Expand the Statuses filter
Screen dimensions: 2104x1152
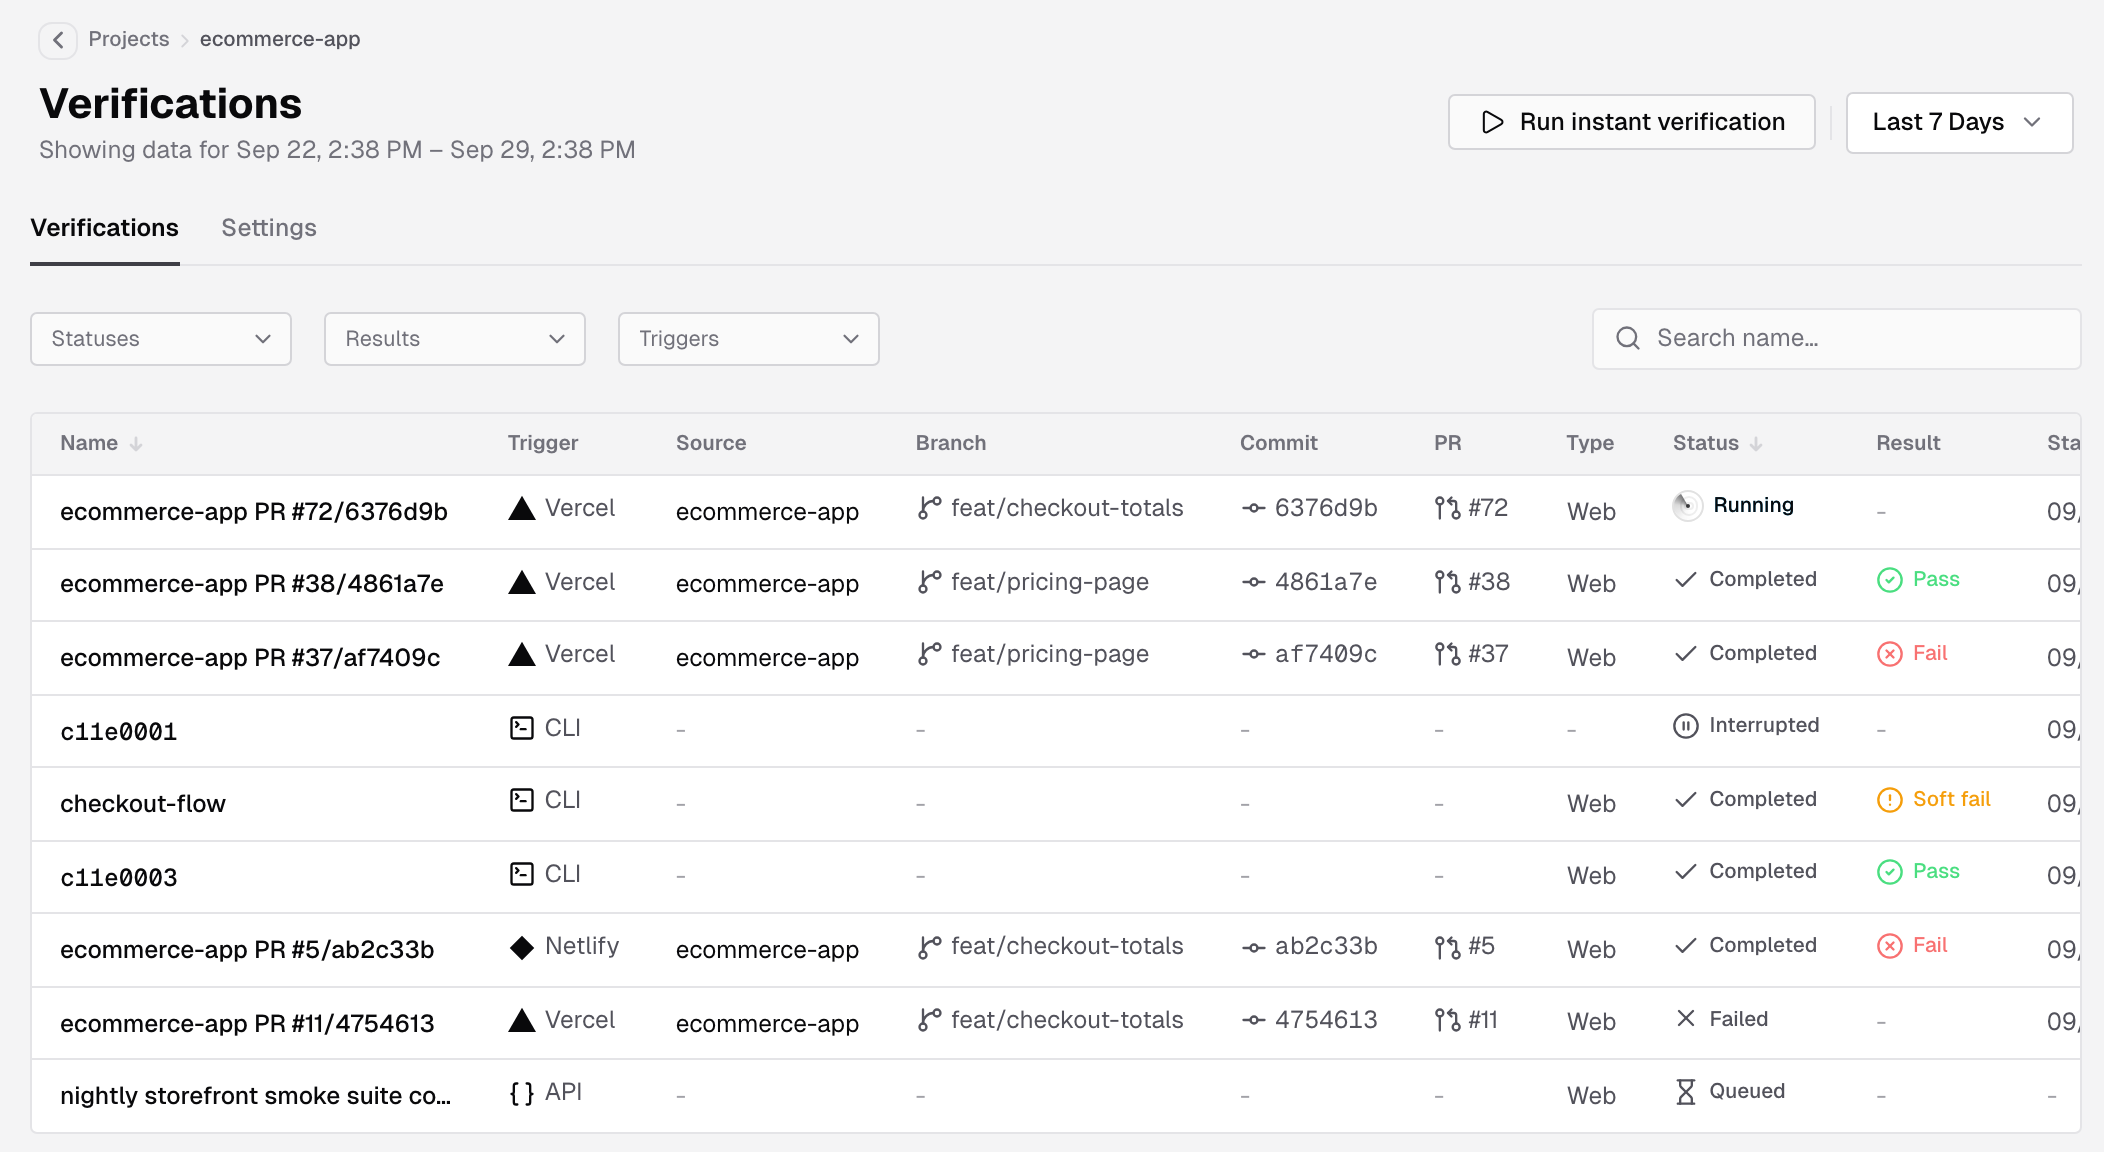click(161, 339)
